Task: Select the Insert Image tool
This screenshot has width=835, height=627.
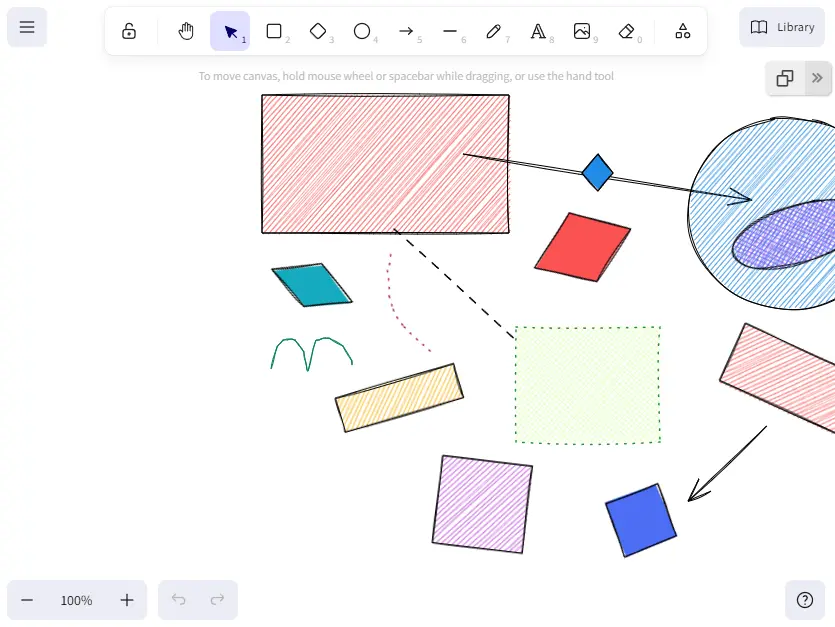Action: 582,31
